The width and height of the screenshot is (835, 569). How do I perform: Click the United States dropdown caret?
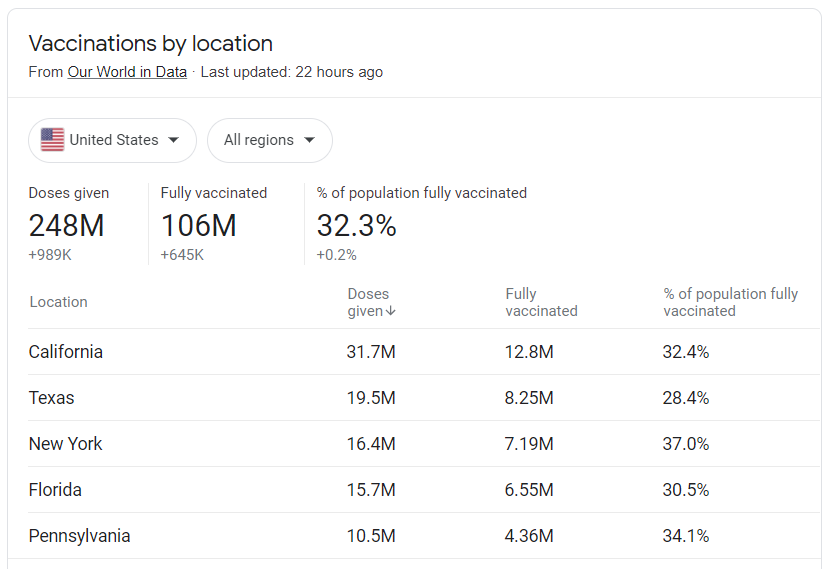coord(175,140)
